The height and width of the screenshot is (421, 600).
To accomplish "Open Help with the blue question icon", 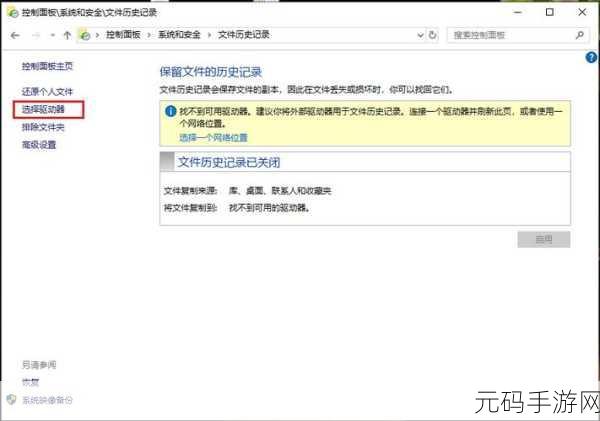I will click(x=591, y=58).
